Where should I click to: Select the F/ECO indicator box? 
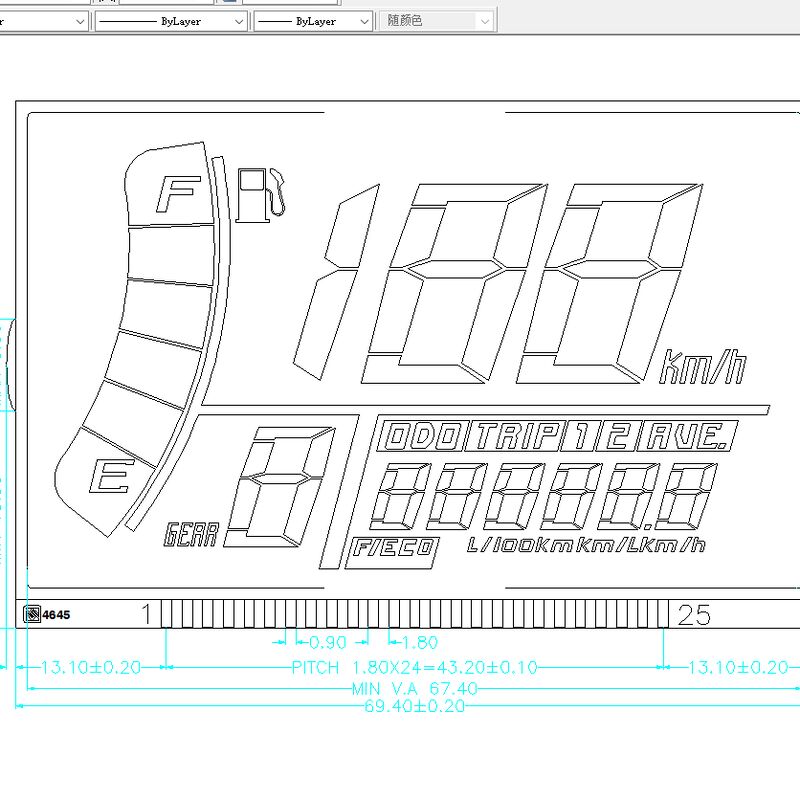coord(392,548)
